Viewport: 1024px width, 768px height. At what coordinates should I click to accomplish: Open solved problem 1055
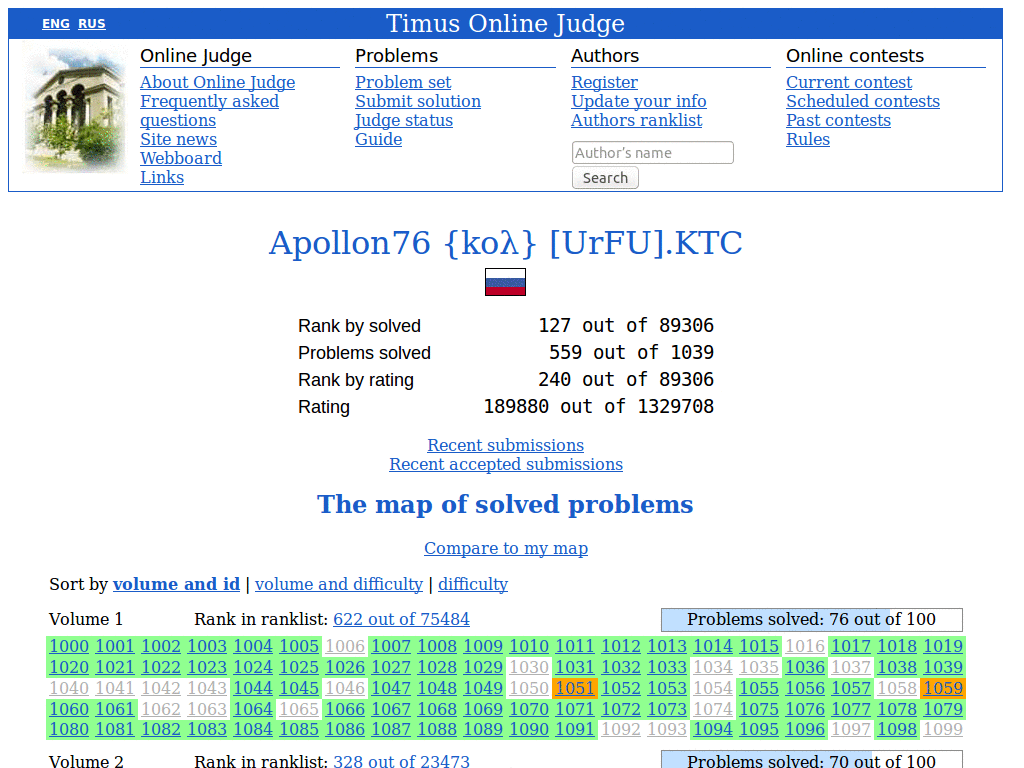click(x=759, y=688)
